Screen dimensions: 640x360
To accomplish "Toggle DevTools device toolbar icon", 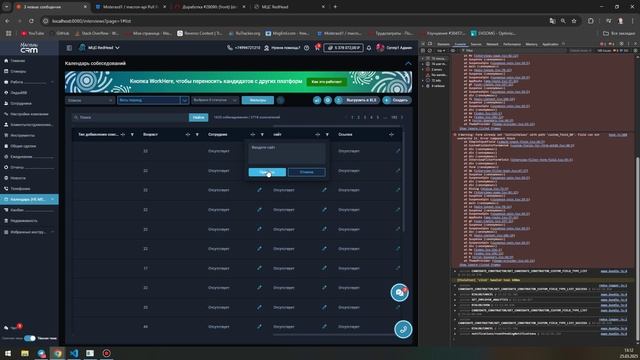I will click(430, 44).
